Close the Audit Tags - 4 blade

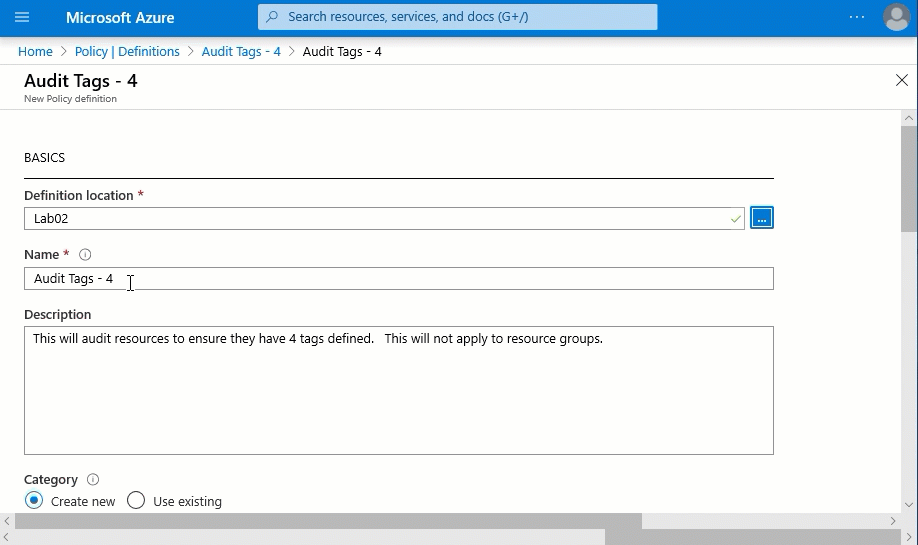901,80
